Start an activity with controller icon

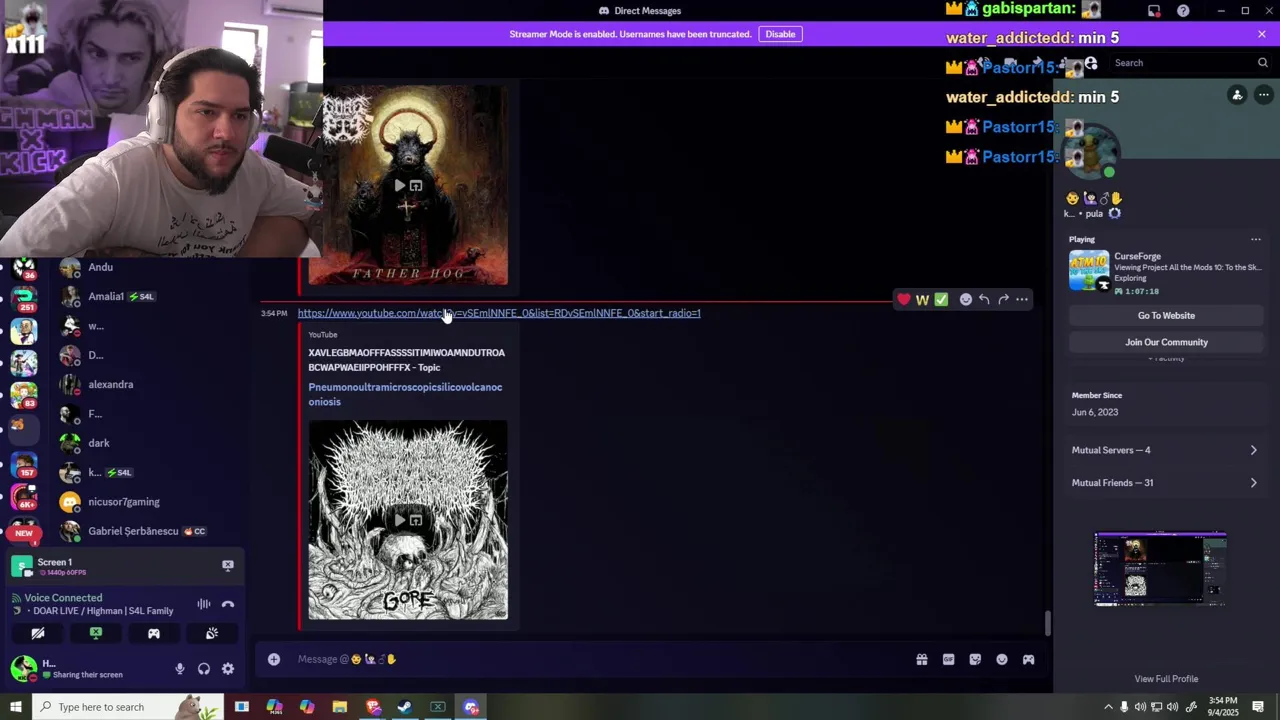tap(154, 633)
